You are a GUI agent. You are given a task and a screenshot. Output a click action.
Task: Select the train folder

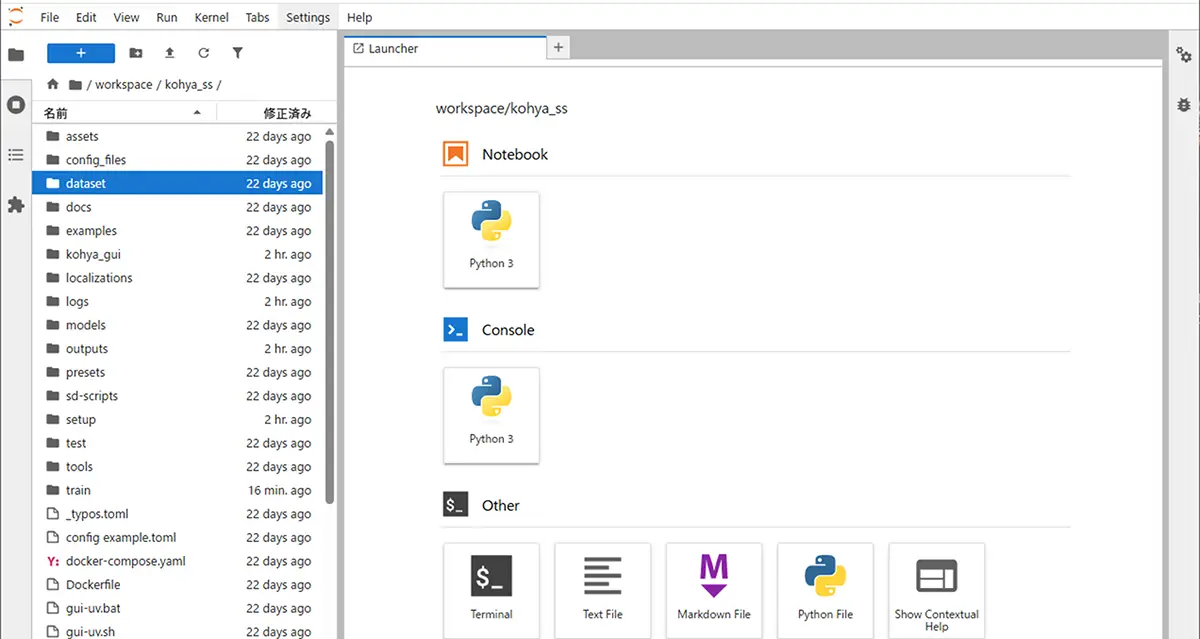coord(179,490)
